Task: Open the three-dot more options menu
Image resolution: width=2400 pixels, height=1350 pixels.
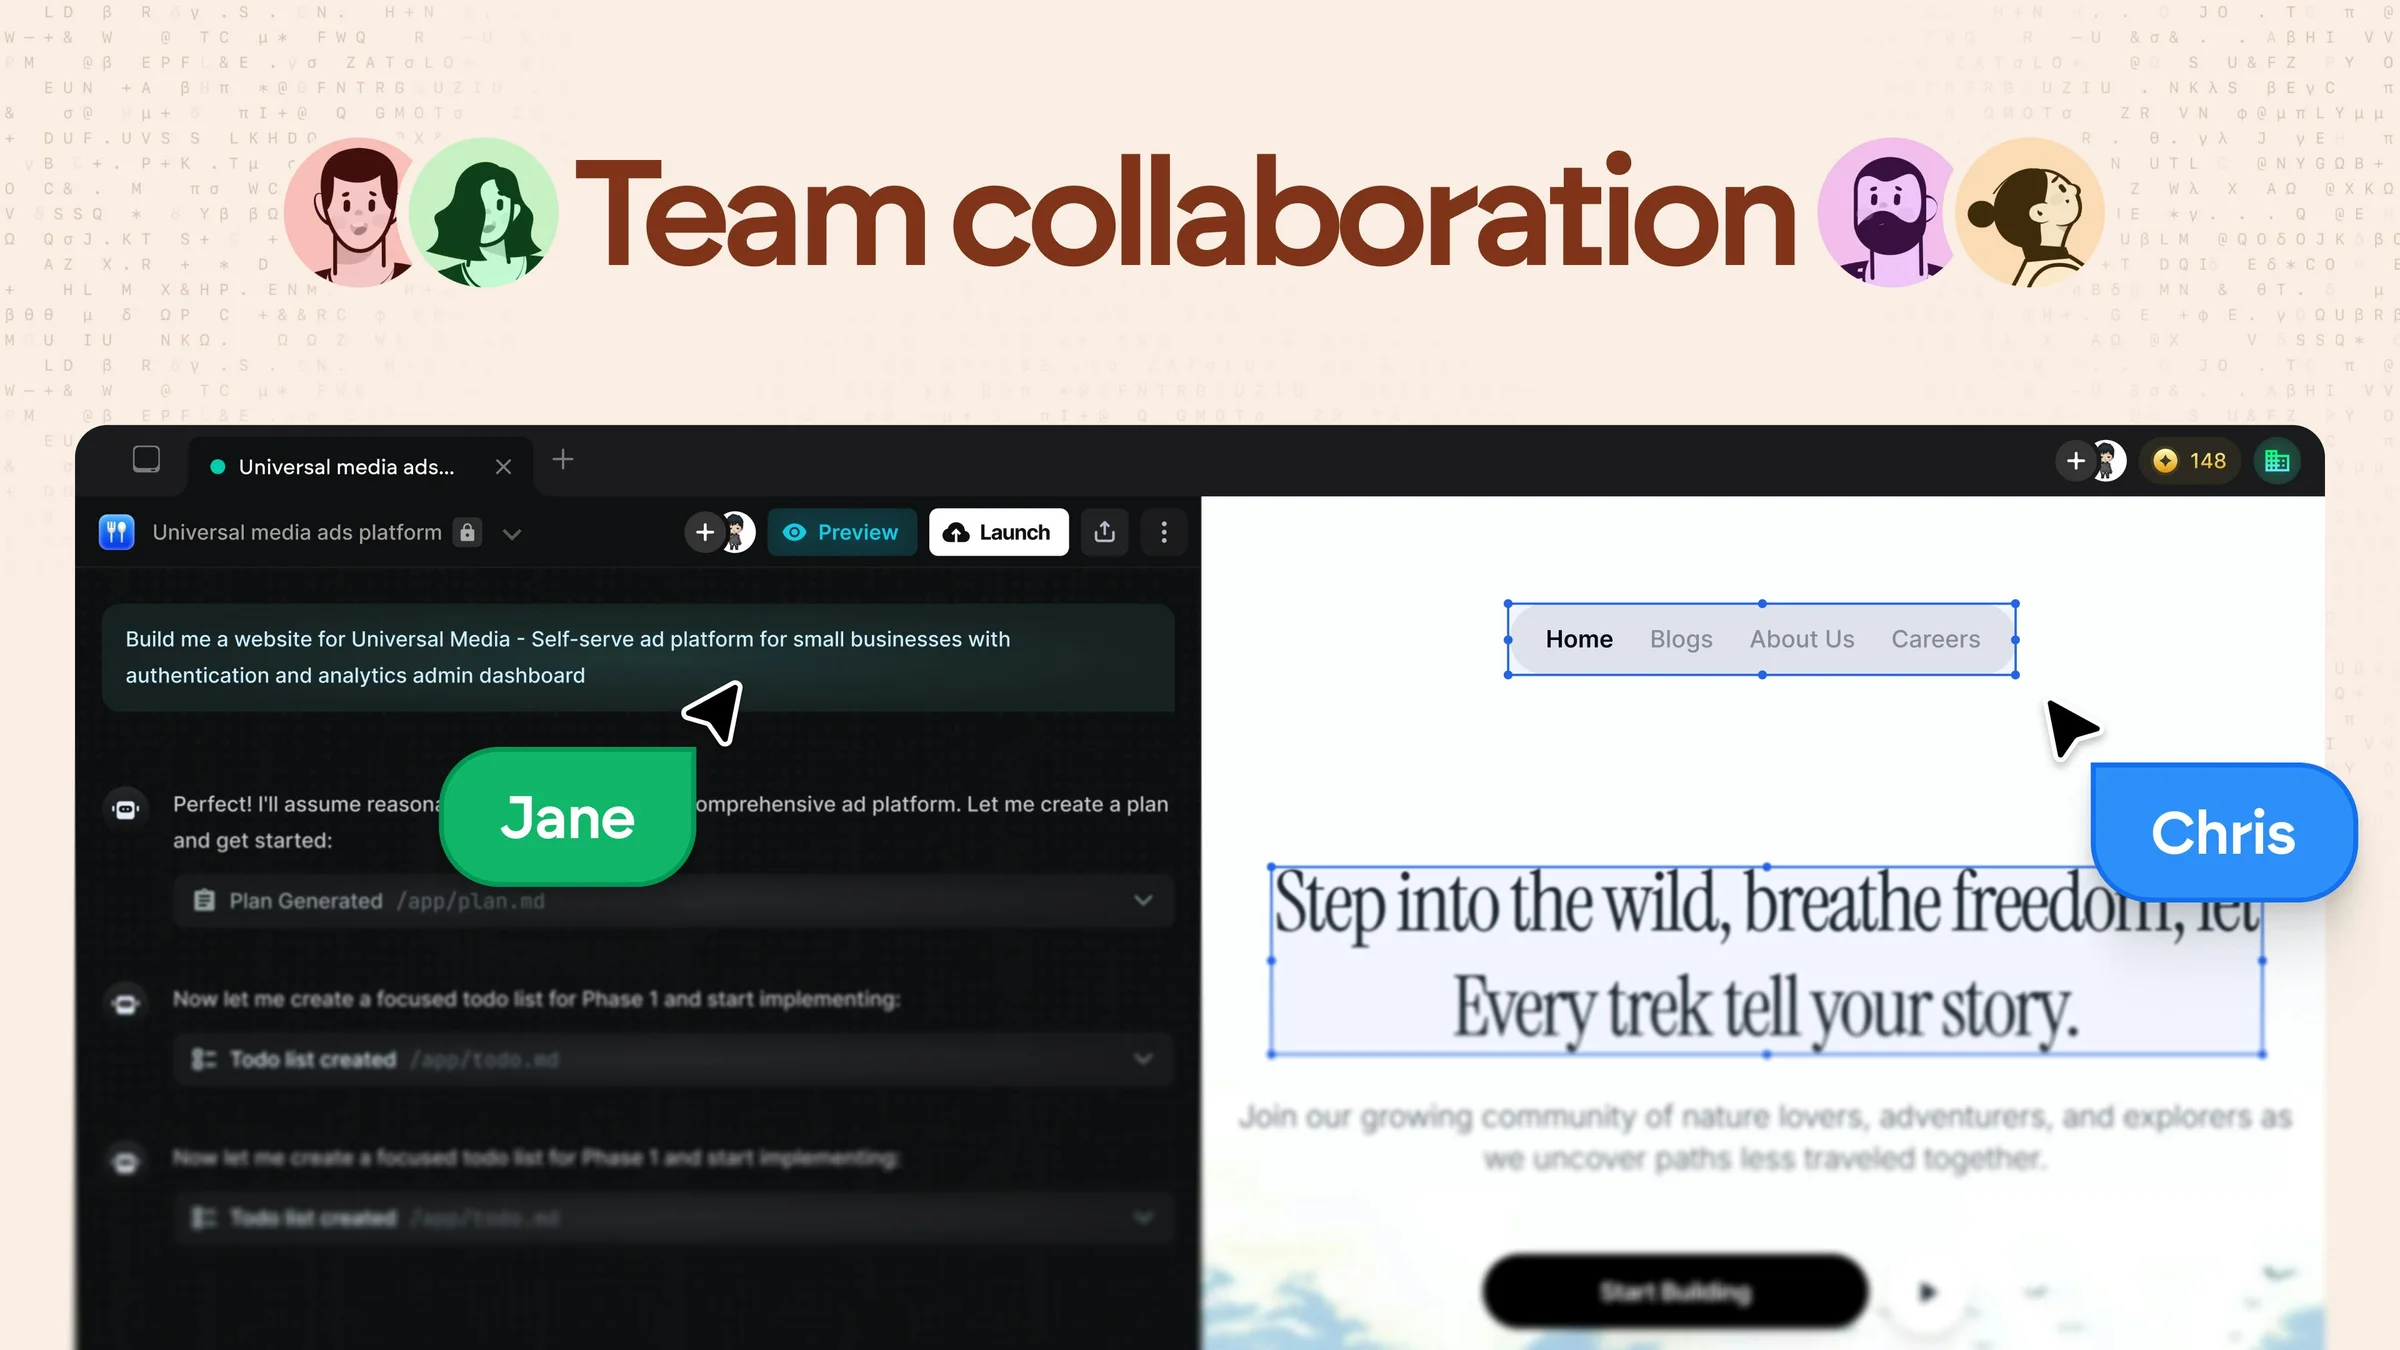Action: click(x=1164, y=532)
